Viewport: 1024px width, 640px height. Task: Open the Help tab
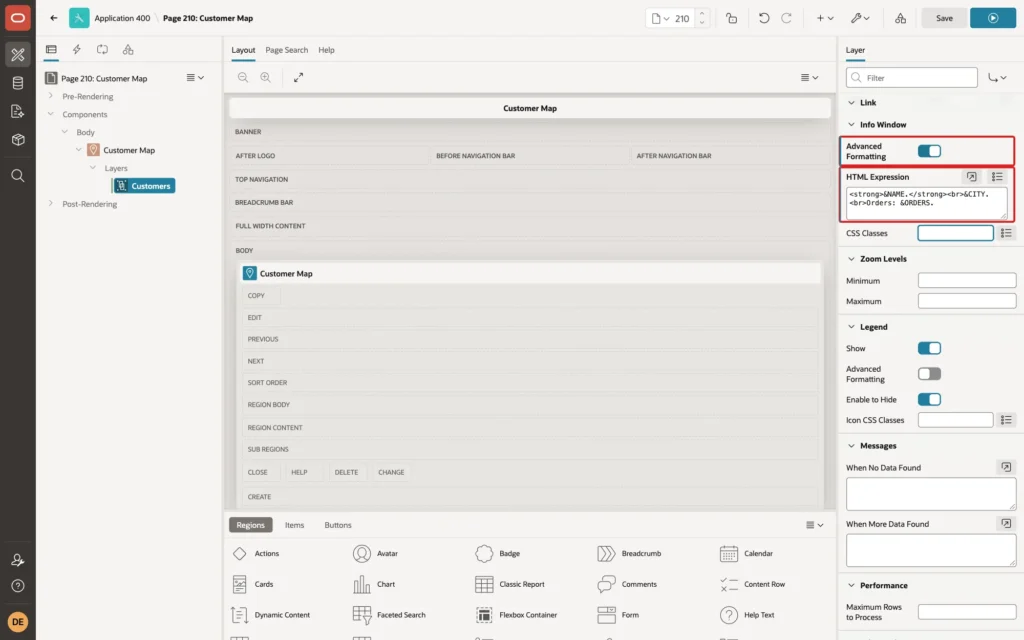coord(326,50)
